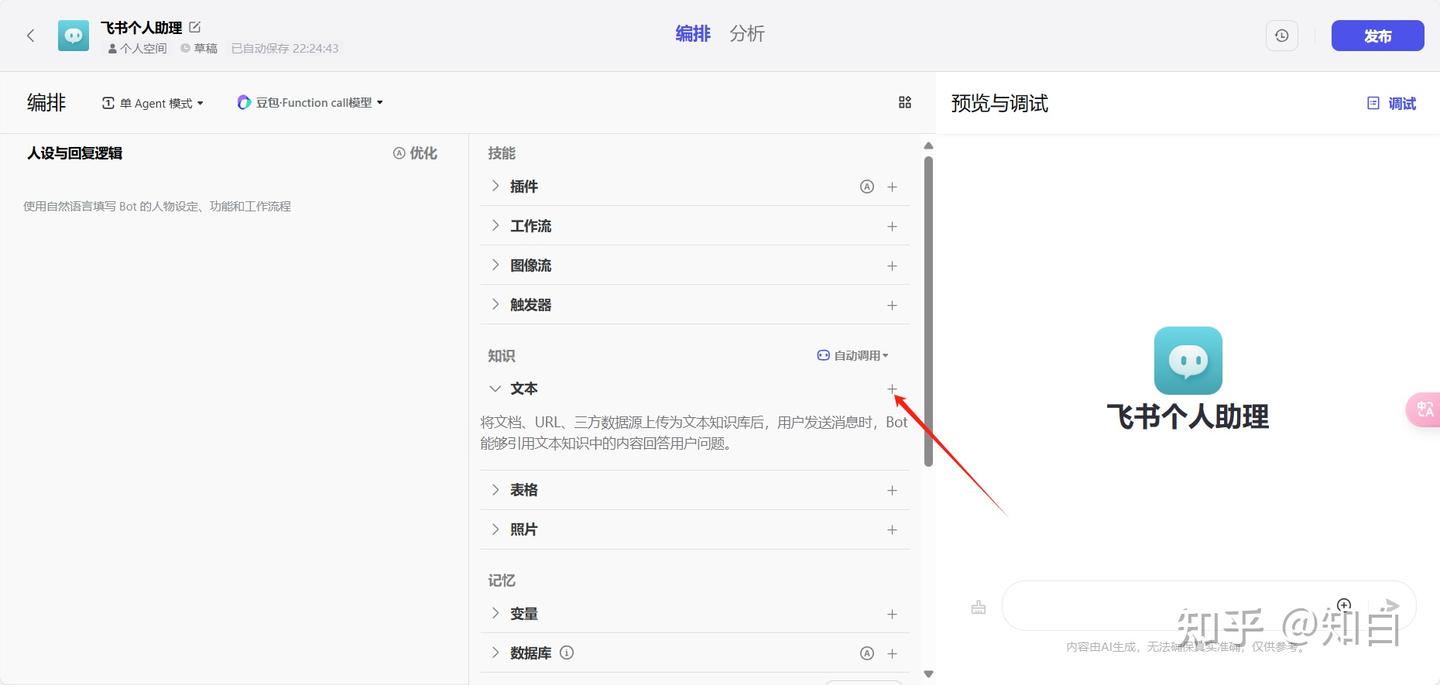Add a table with 表格 plus icon
Viewport: 1440px width, 685px height.
[x=892, y=490]
